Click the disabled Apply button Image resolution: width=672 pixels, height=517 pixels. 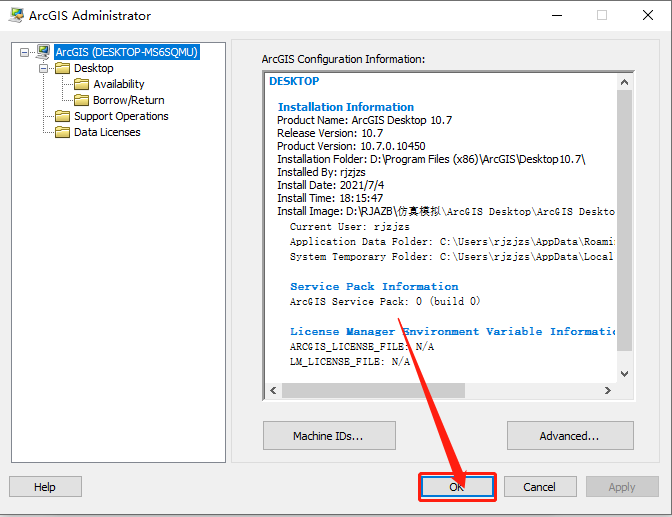(622, 487)
